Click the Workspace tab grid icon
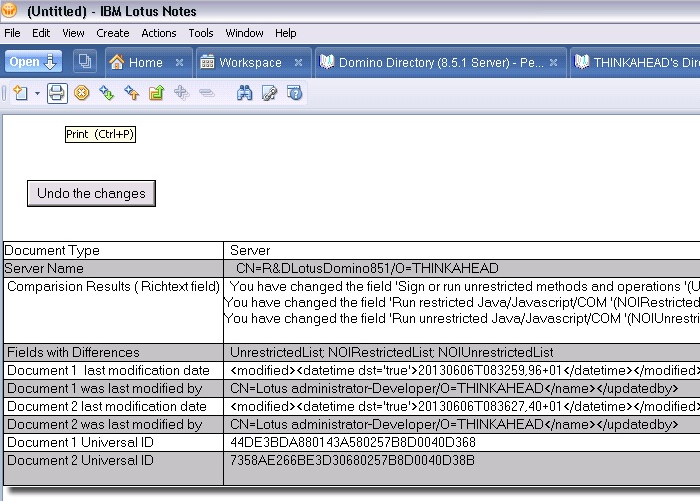This screenshot has width=700, height=501. [x=207, y=62]
